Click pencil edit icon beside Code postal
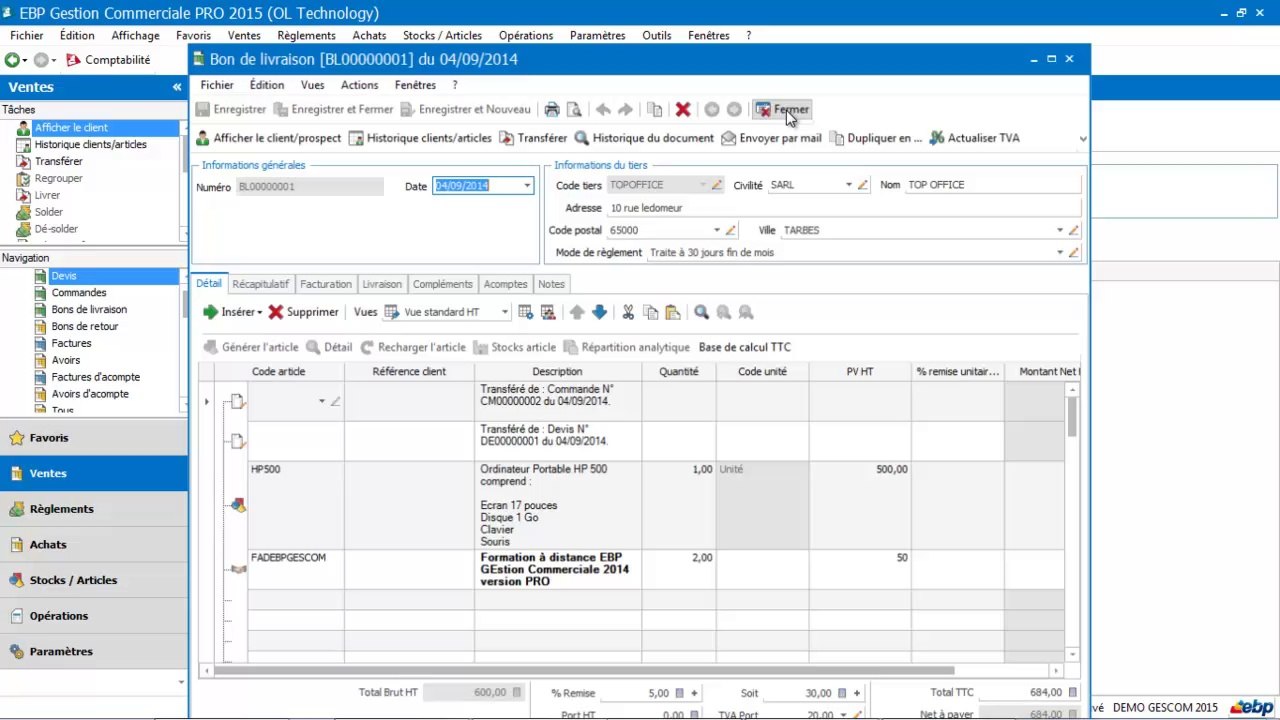1280x720 pixels. tap(731, 230)
